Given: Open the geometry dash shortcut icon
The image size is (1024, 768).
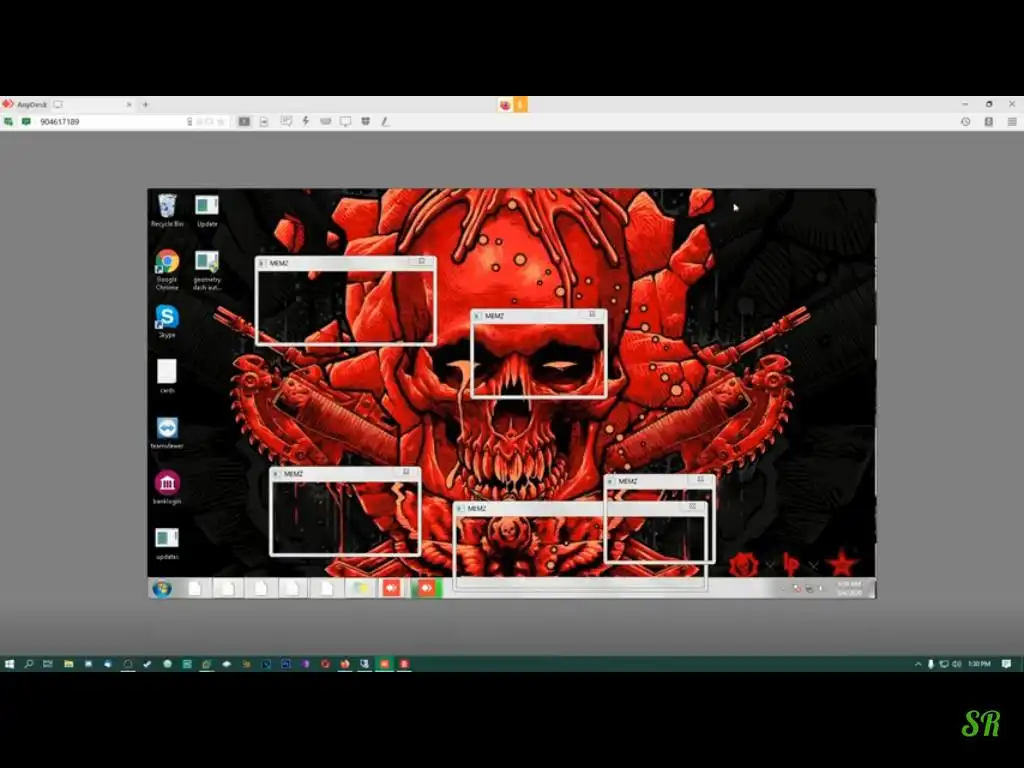Looking at the screenshot, I should coord(207,269).
